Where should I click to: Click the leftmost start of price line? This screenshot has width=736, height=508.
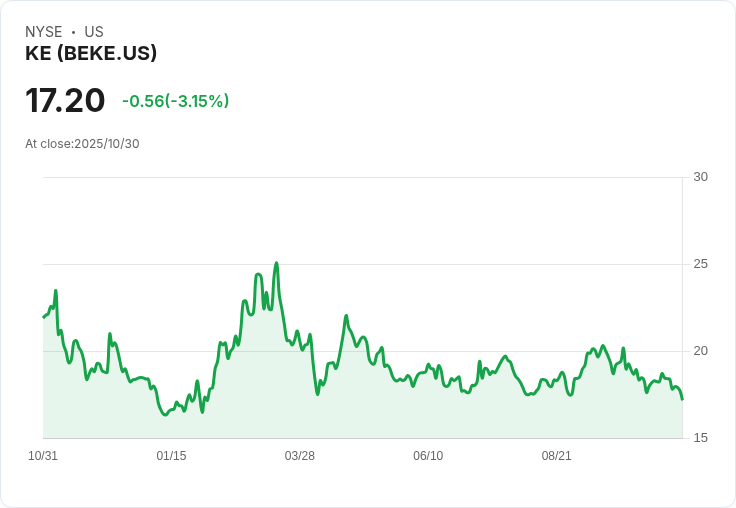tap(44, 317)
